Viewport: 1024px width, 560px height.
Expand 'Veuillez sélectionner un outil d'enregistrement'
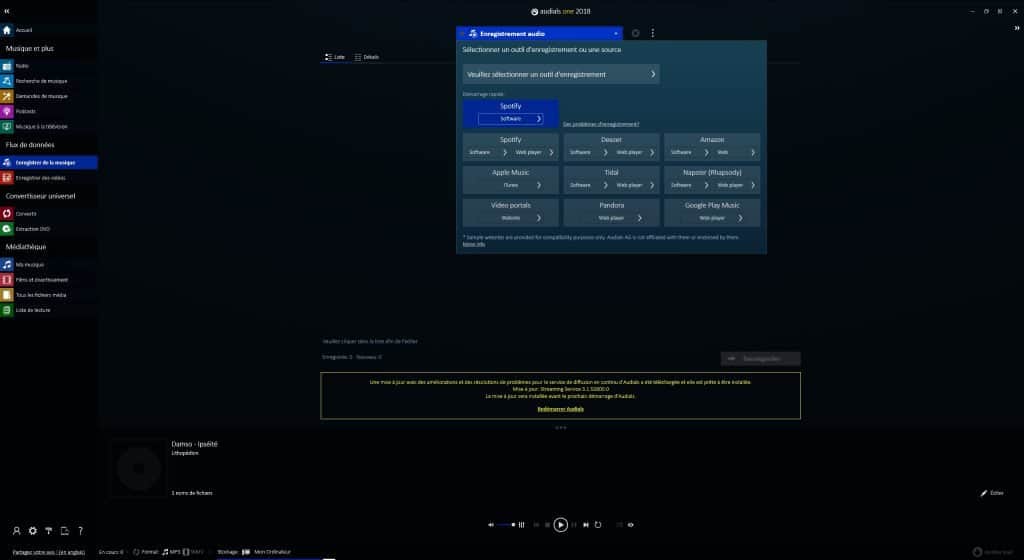pos(561,74)
